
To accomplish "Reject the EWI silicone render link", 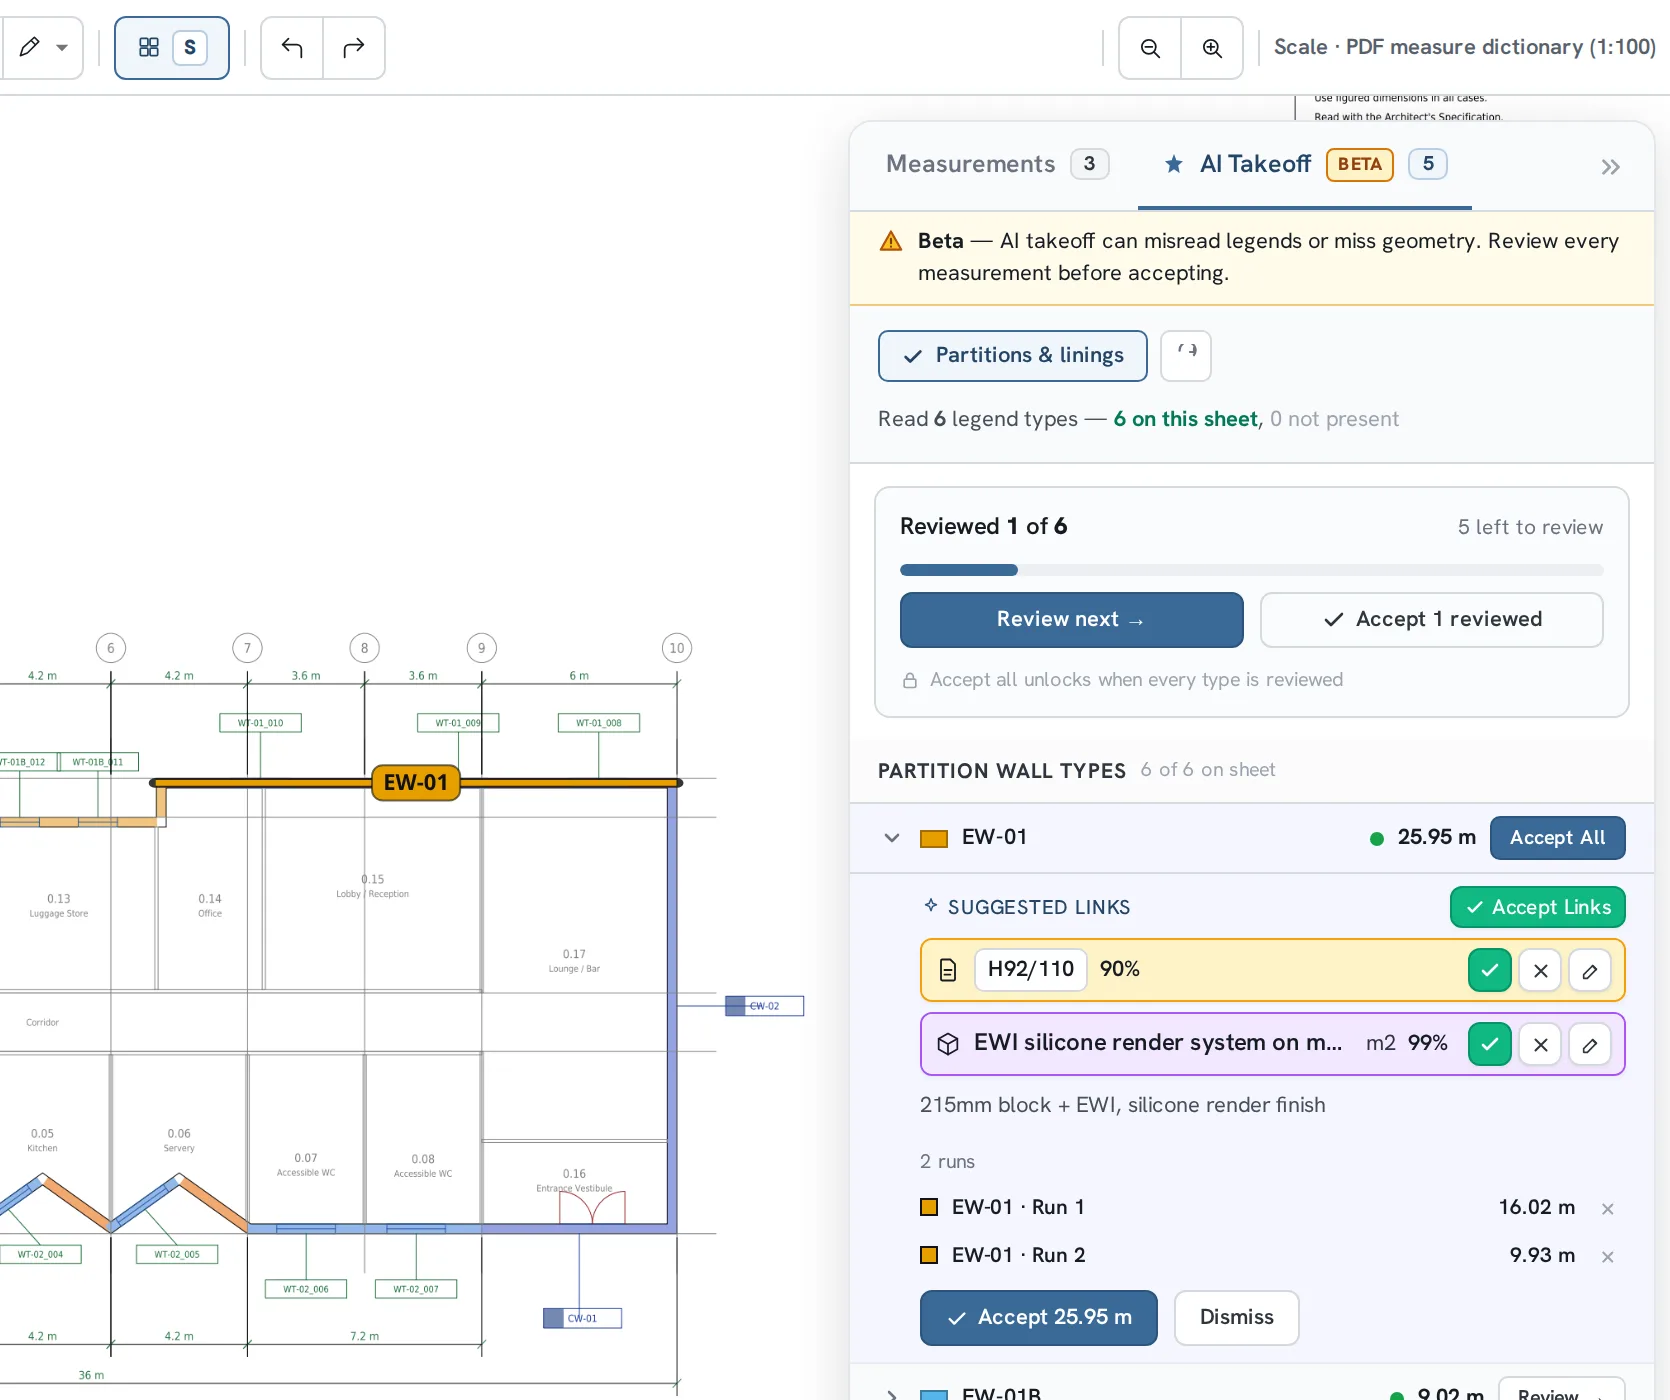I will (x=1540, y=1044).
